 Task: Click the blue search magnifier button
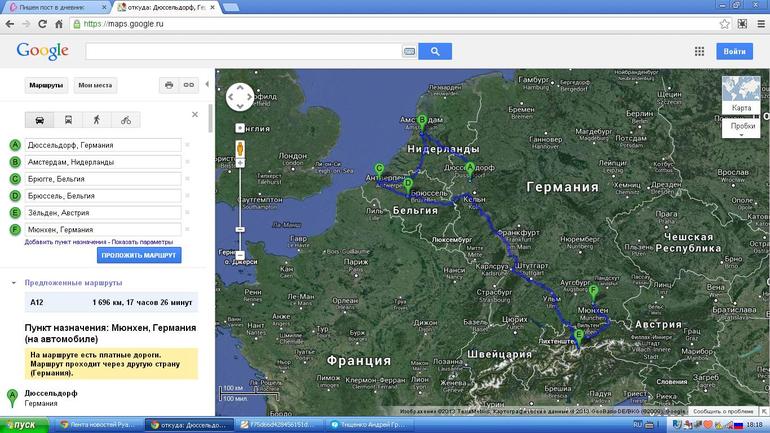pos(435,51)
